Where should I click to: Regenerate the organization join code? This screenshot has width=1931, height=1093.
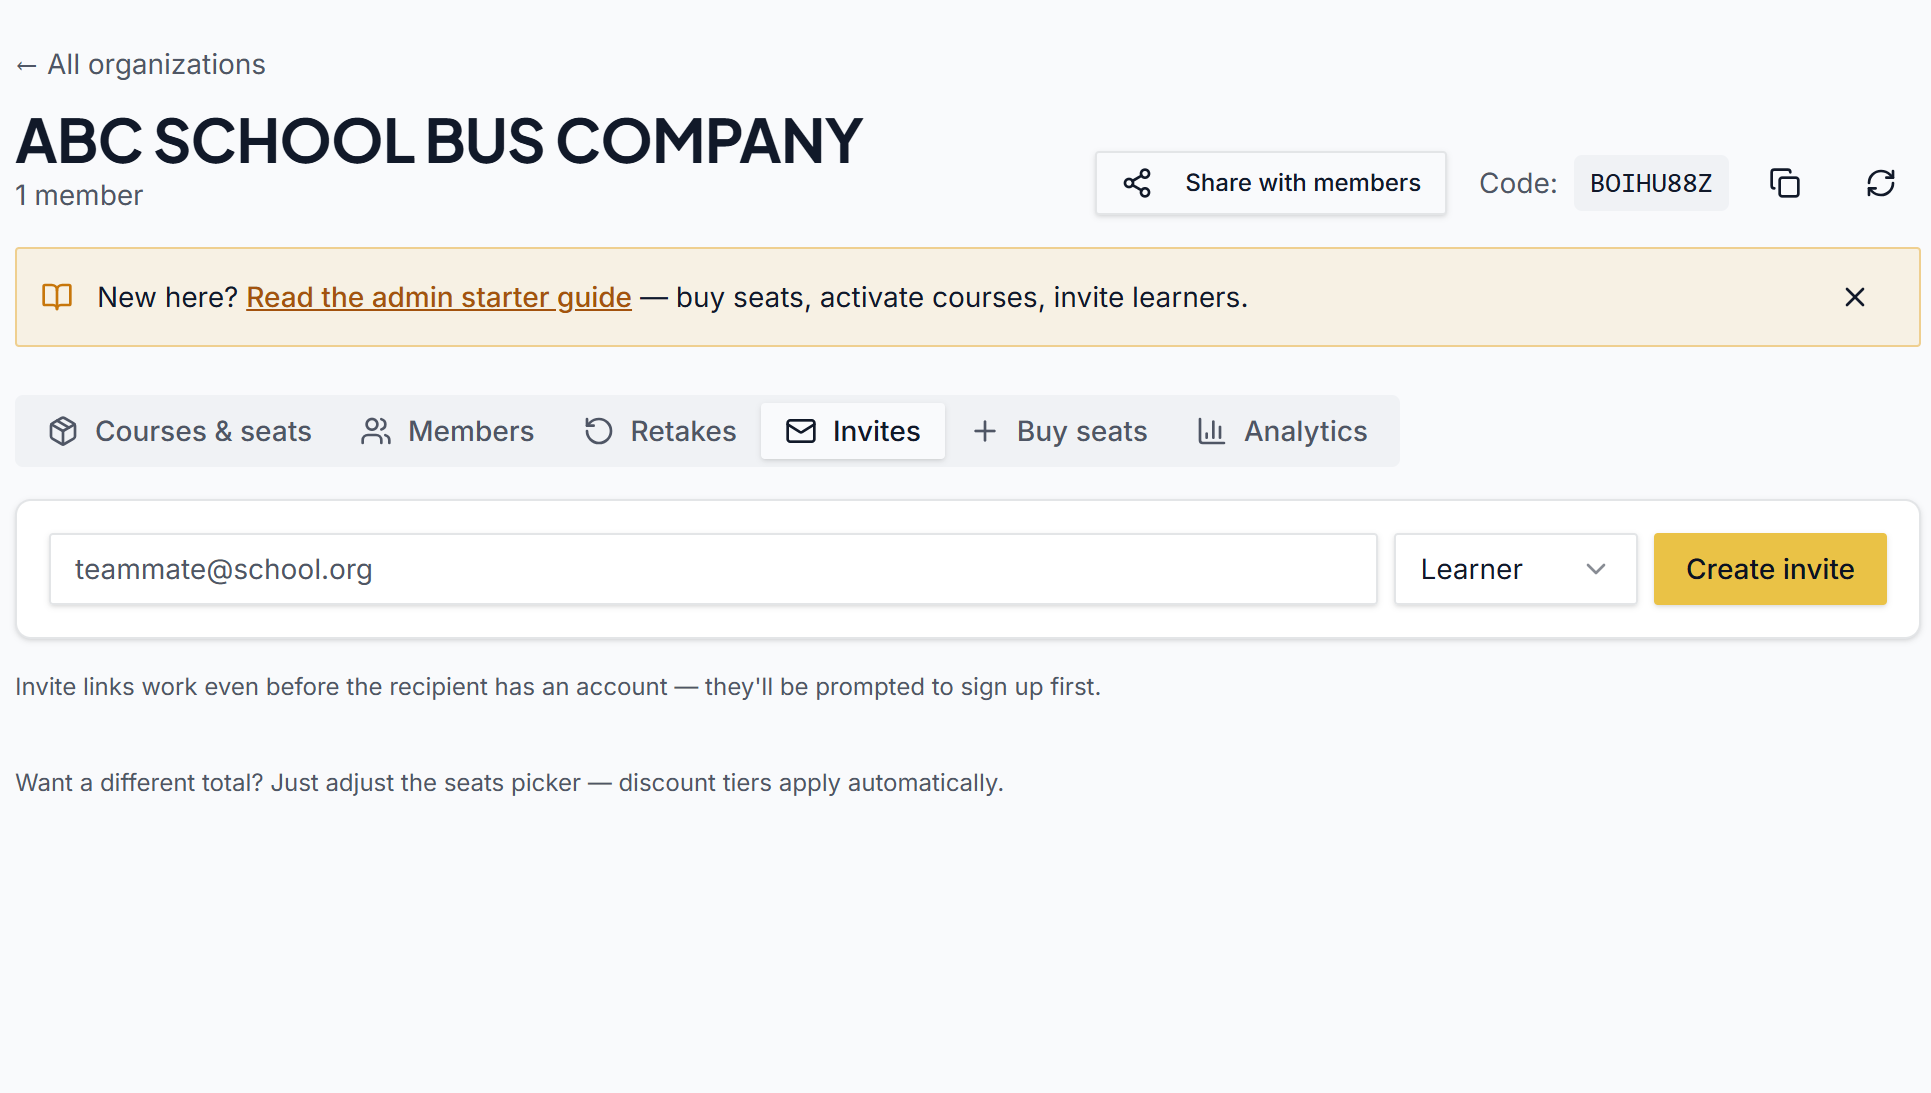[1881, 183]
